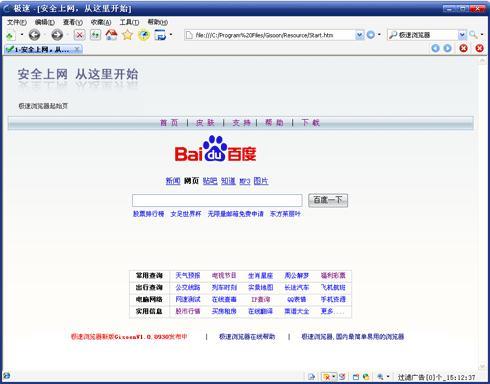Viewport: 490px width, 384px height.
Task: Click the globe icon beside the Favorites star
Action: 144,35
